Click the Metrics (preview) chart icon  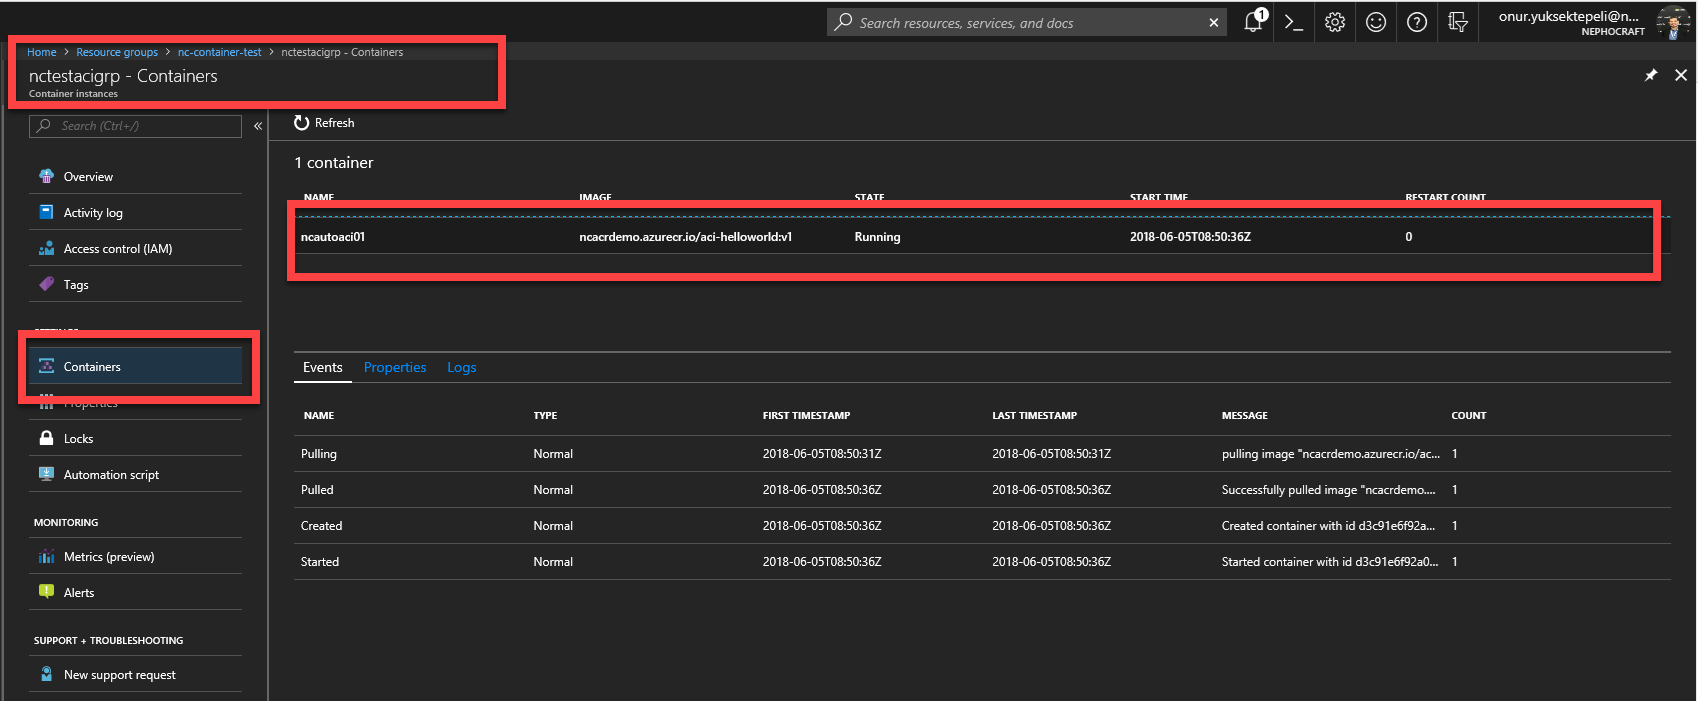46,556
